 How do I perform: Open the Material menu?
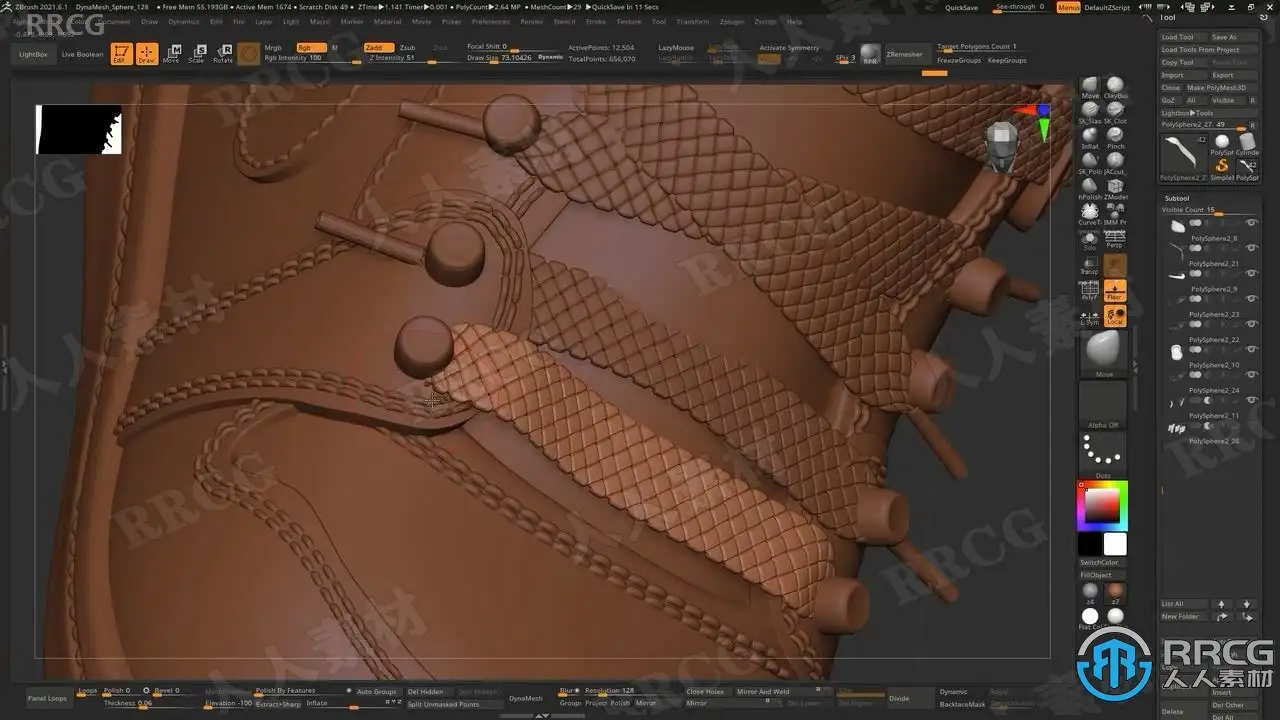coord(387,21)
